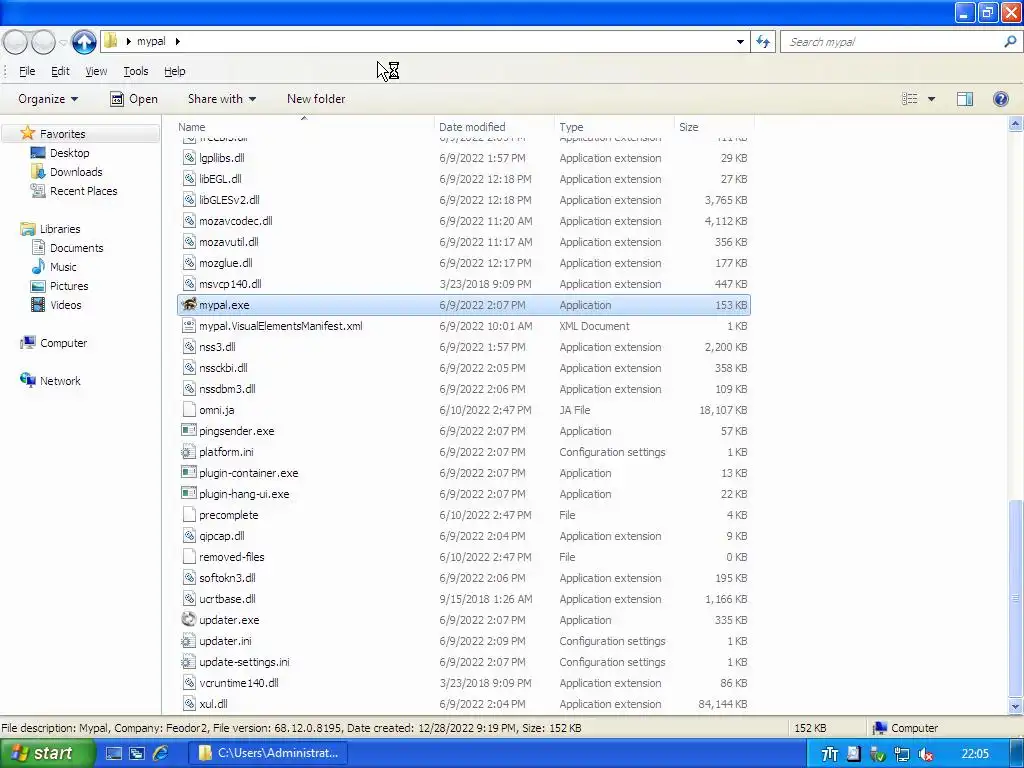Click New folder button
Screen dimensions: 1024x768
(x=316, y=99)
